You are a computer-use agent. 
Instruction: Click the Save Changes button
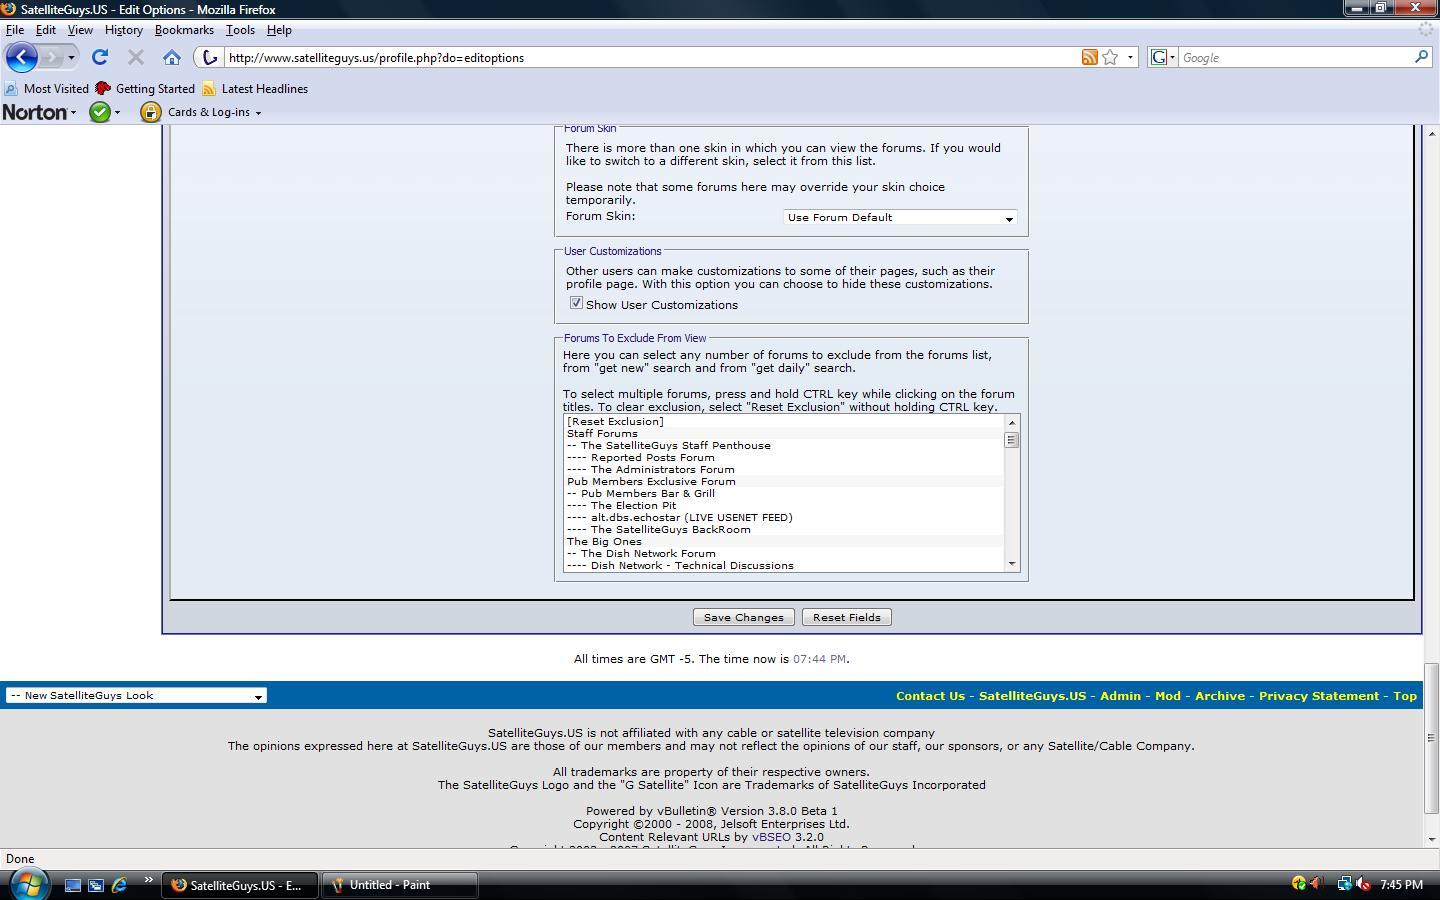744,617
